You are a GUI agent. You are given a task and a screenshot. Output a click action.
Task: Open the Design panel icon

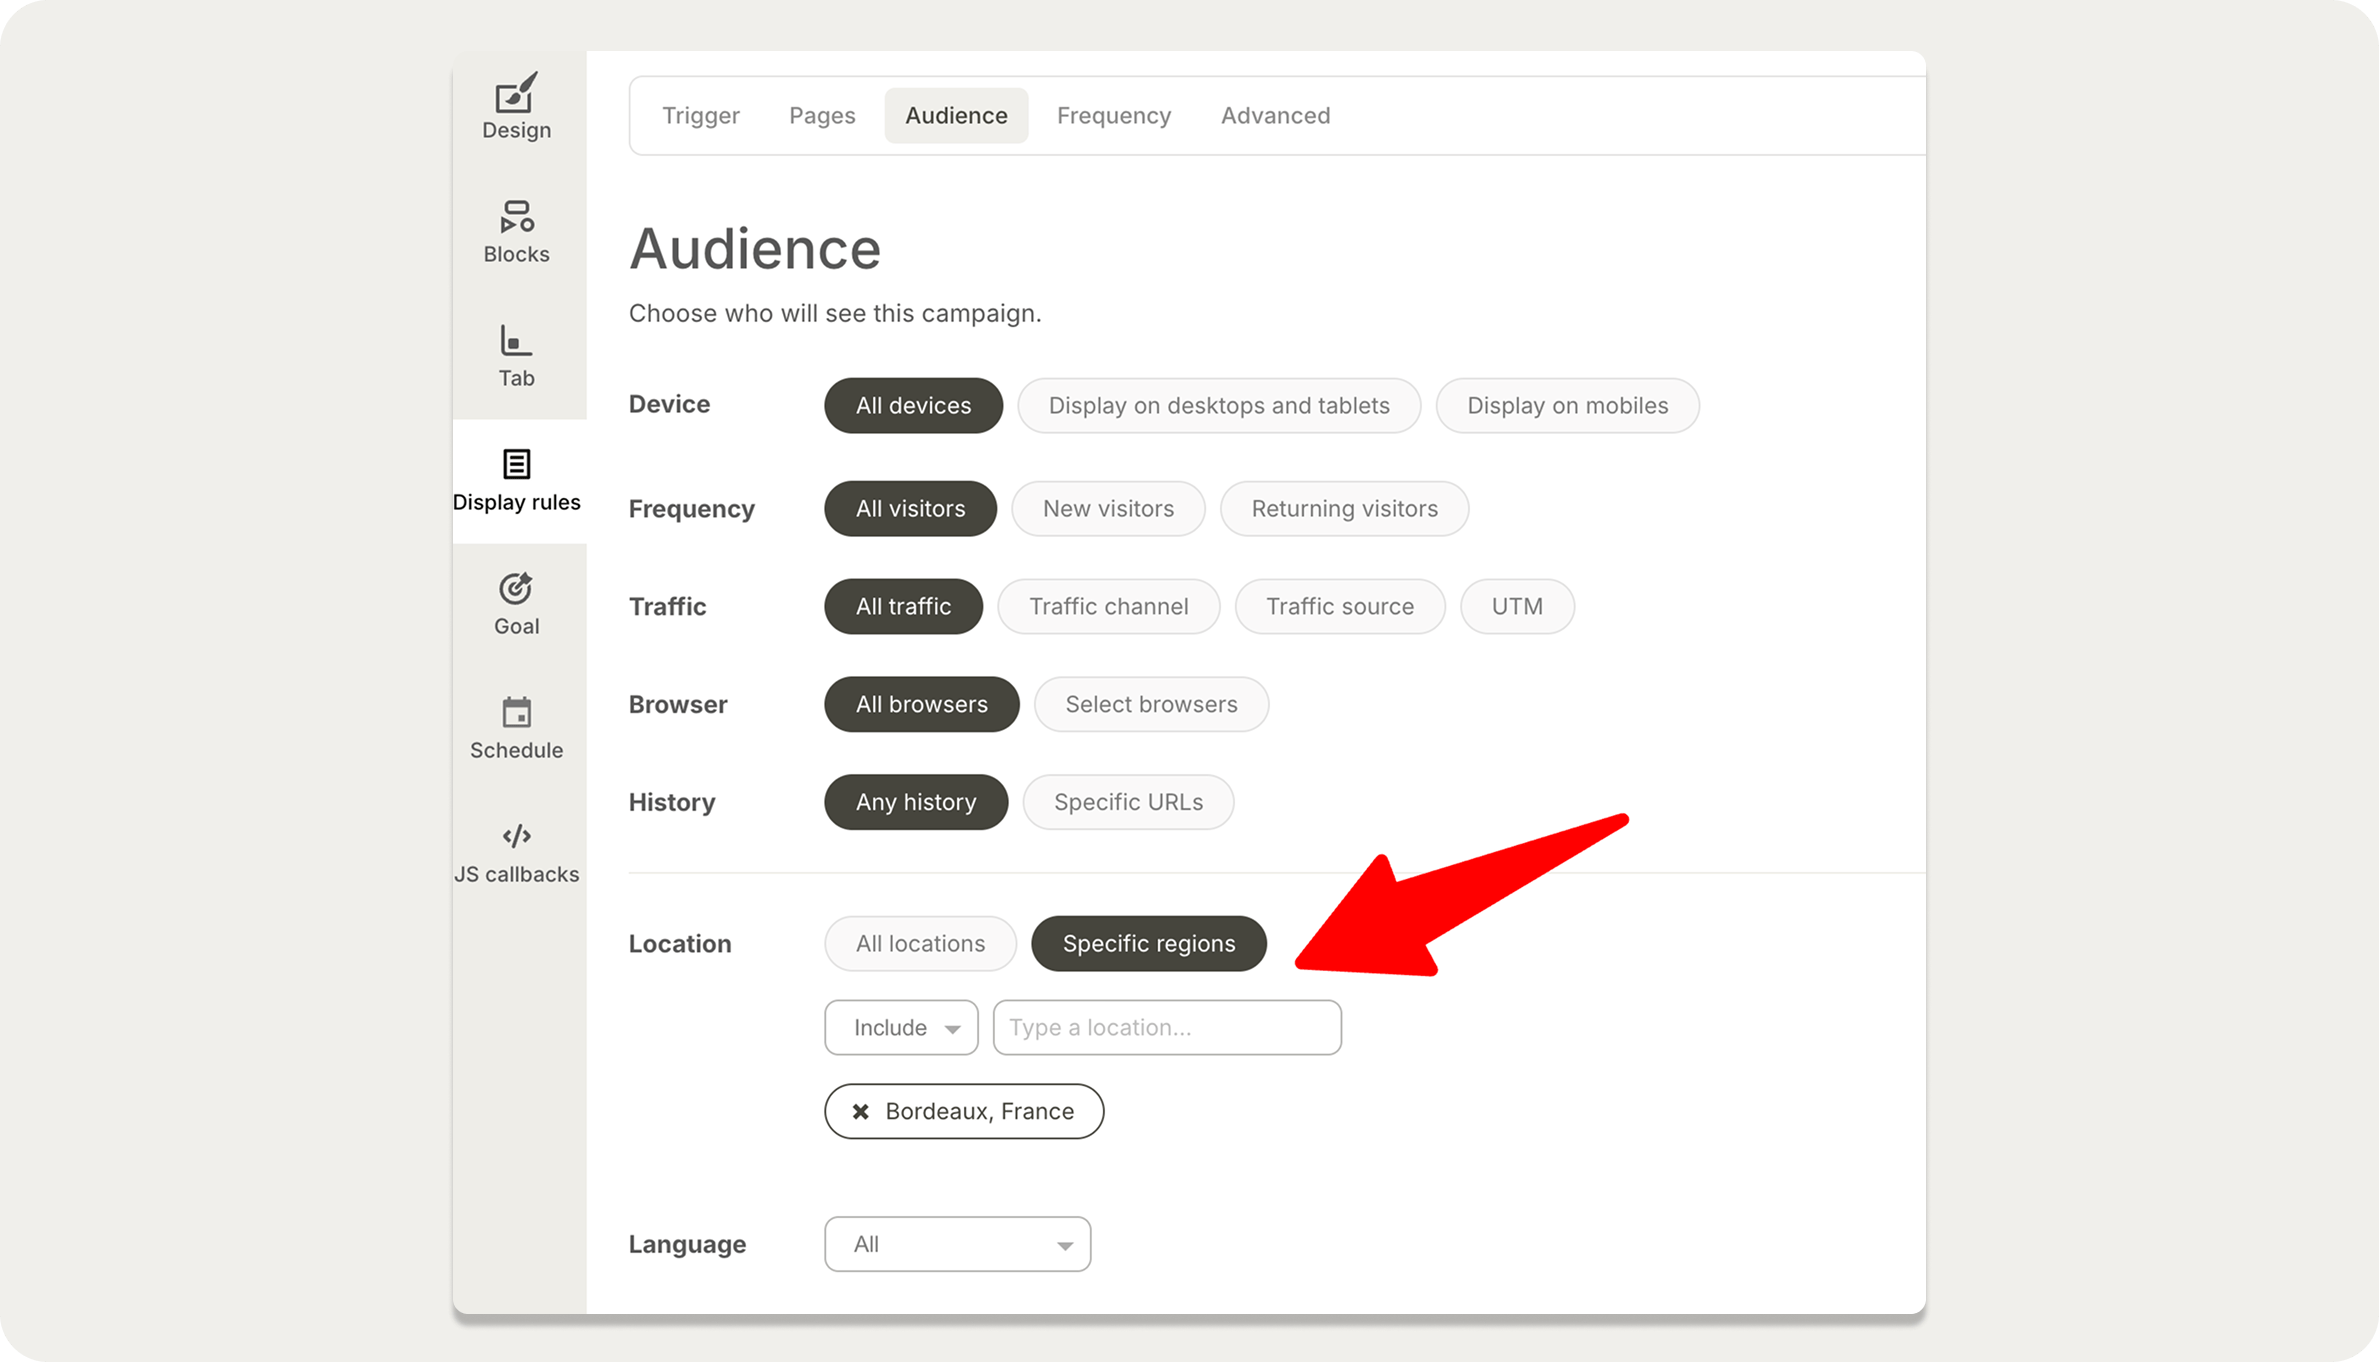(x=516, y=94)
